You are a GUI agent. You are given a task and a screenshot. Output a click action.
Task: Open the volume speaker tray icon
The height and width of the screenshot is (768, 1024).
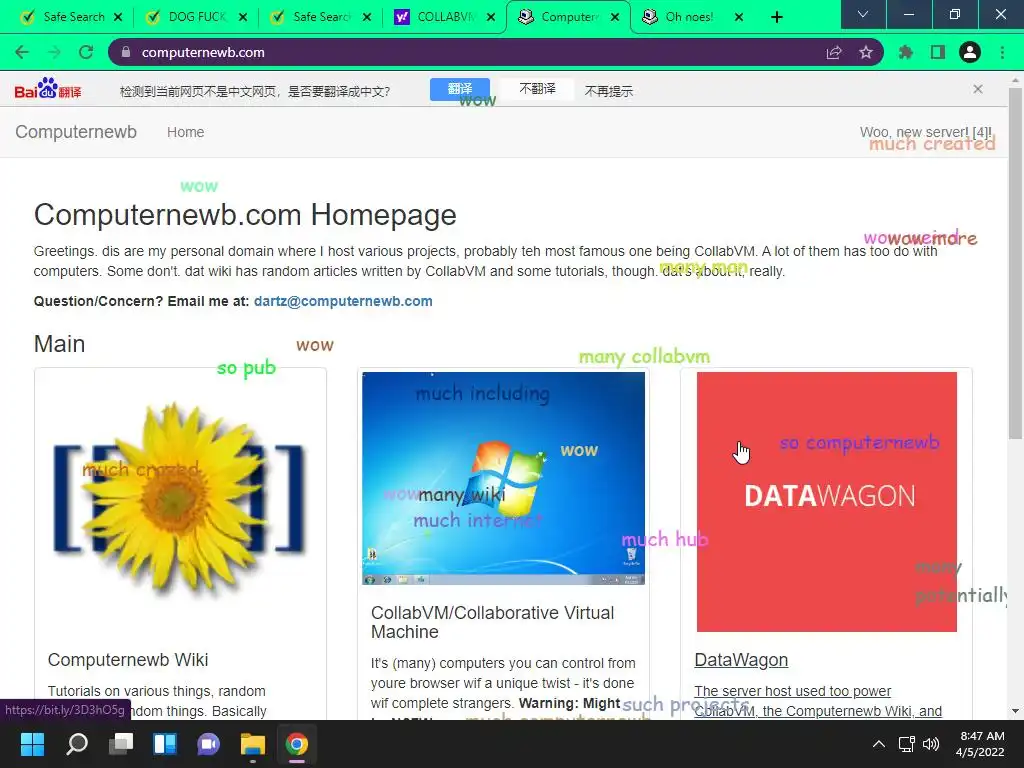pos(931,744)
